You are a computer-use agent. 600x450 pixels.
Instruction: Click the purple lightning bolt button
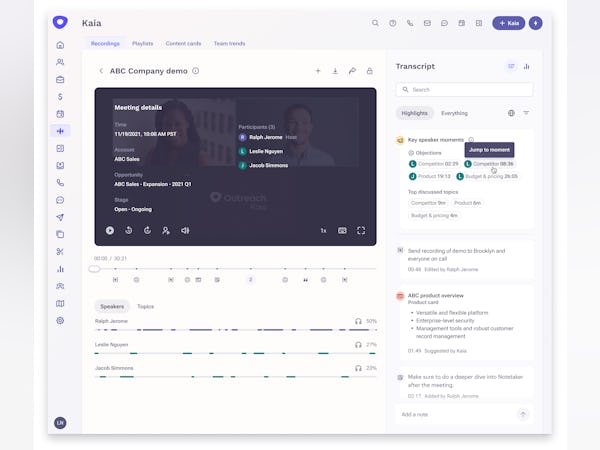coord(535,23)
